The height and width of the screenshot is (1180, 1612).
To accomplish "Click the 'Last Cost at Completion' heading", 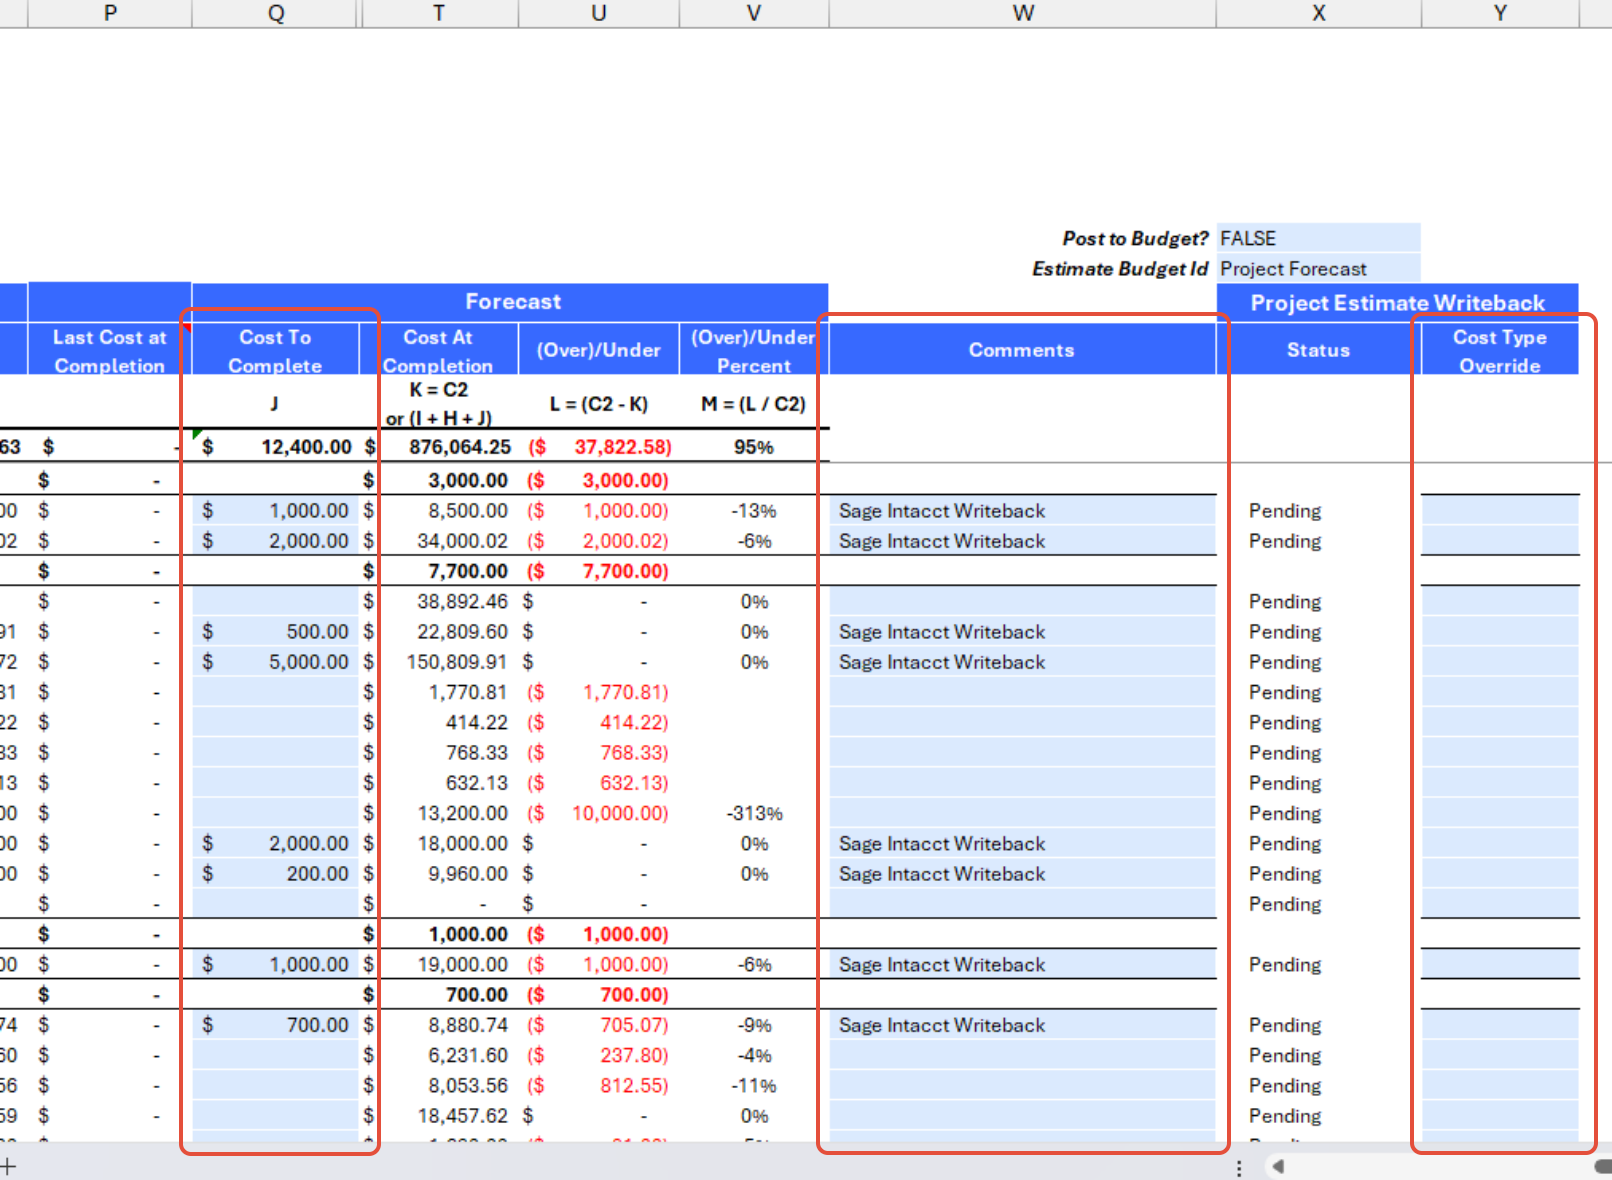I will (110, 350).
